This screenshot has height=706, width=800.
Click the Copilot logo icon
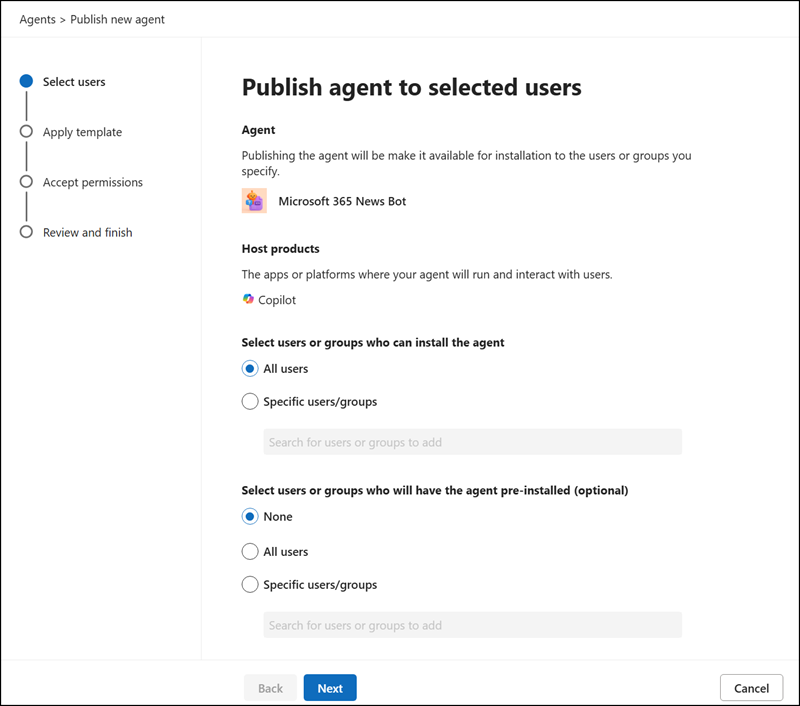click(x=248, y=299)
